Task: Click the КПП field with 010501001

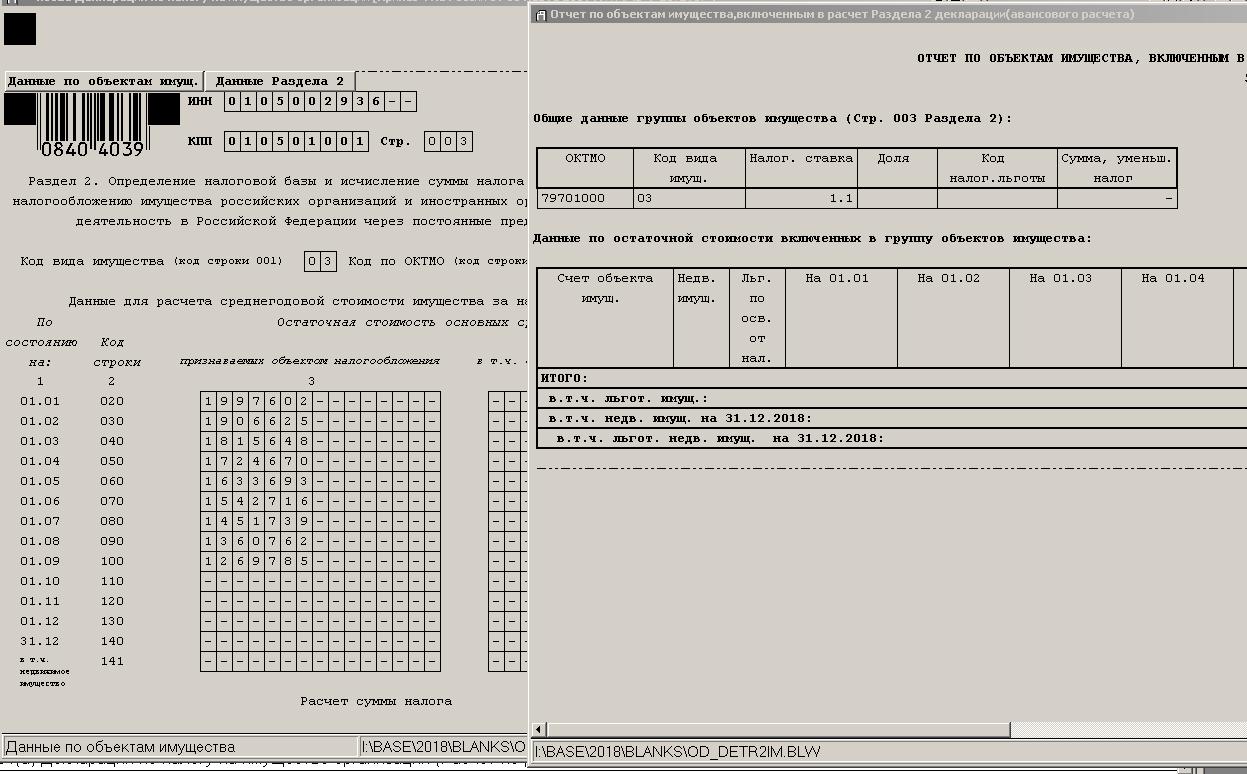Action: [x=296, y=141]
